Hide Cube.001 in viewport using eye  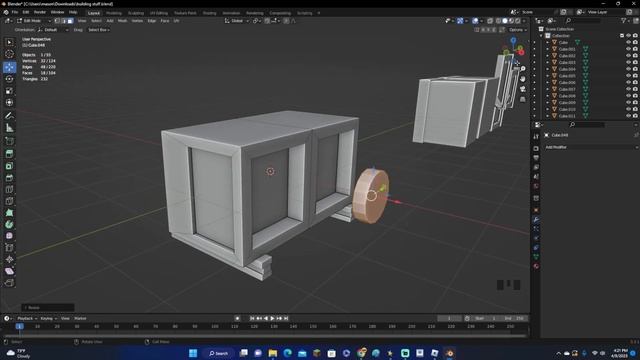629,49
